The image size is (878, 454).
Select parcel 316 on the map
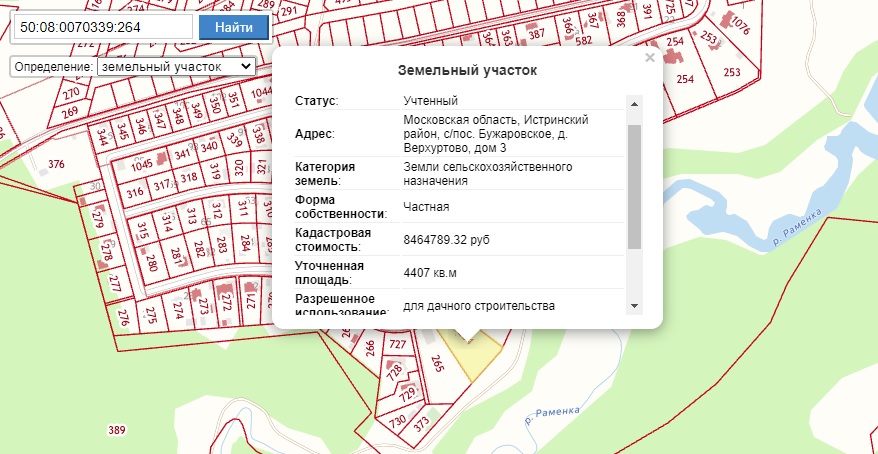pyautogui.click(x=135, y=193)
